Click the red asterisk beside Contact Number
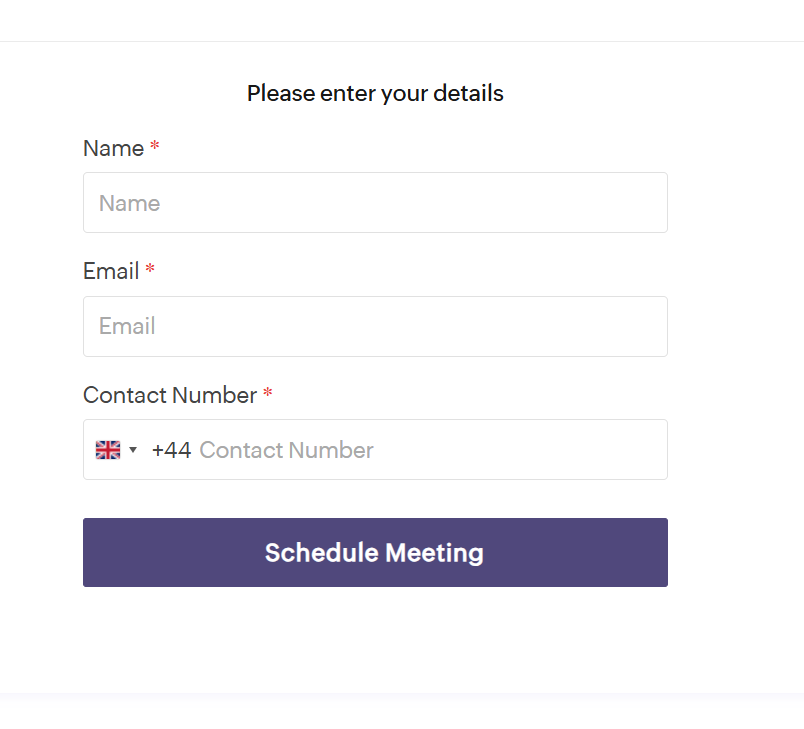804x729 pixels. click(x=268, y=393)
